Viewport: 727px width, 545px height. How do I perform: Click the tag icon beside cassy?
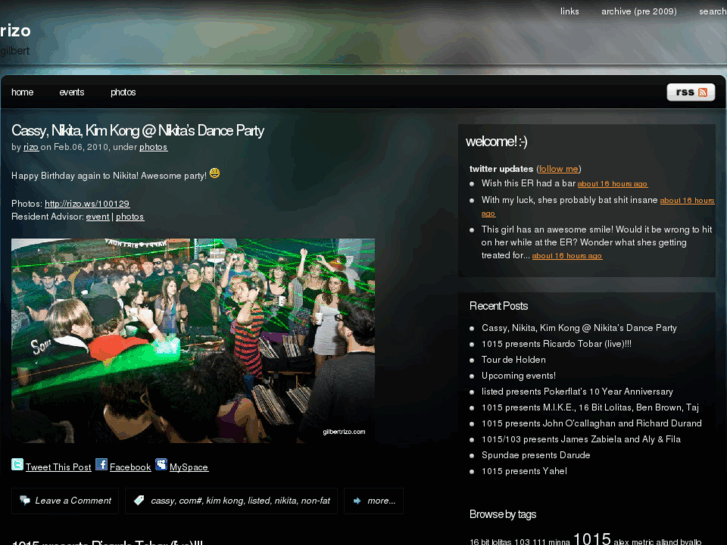coord(139,500)
